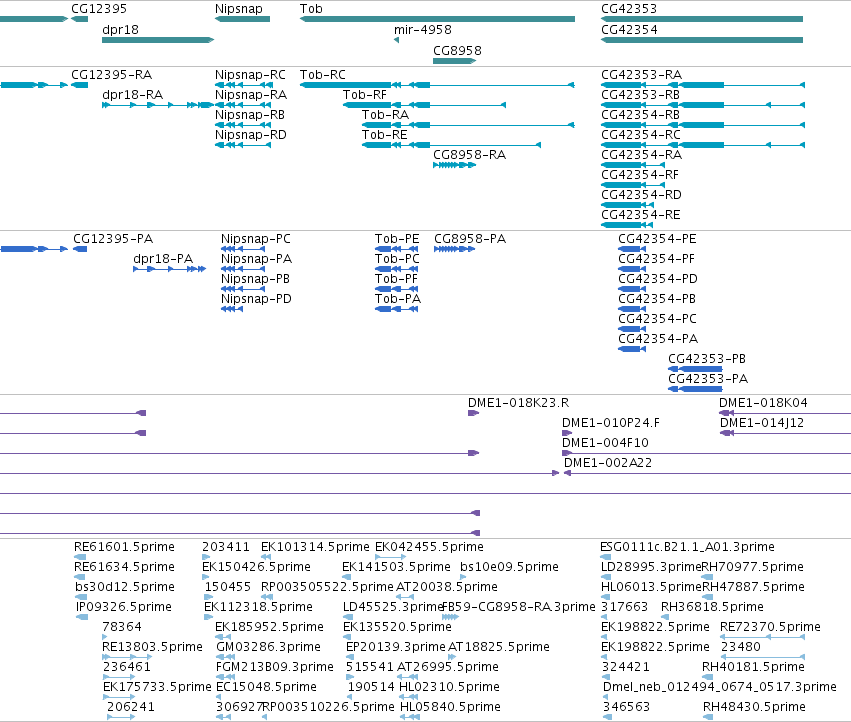Click the Nipsnap gene label
This screenshot has height=722, width=851.
pos(239,9)
